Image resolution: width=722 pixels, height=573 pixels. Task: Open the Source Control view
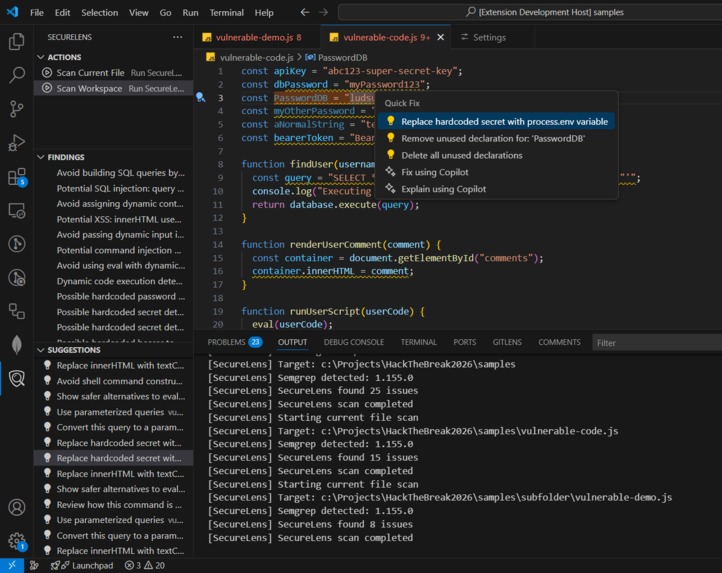pos(17,109)
